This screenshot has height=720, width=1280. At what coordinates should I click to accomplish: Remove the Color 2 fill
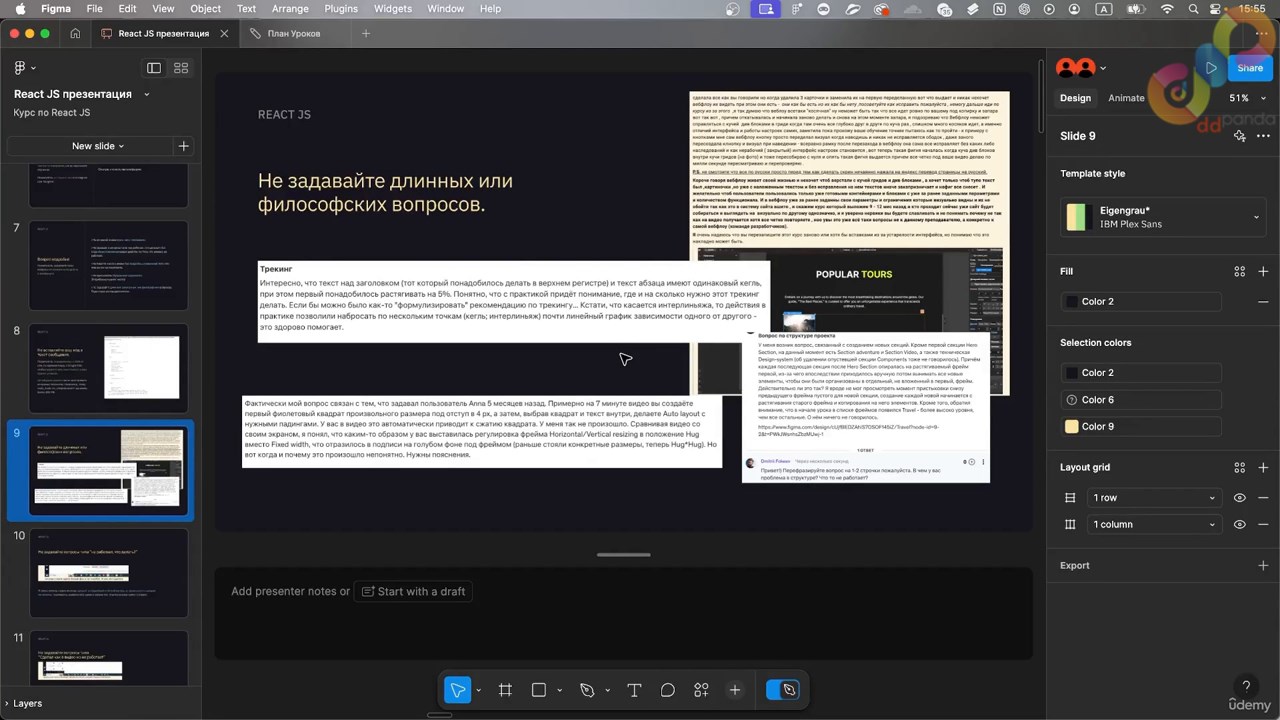pos(1263,301)
